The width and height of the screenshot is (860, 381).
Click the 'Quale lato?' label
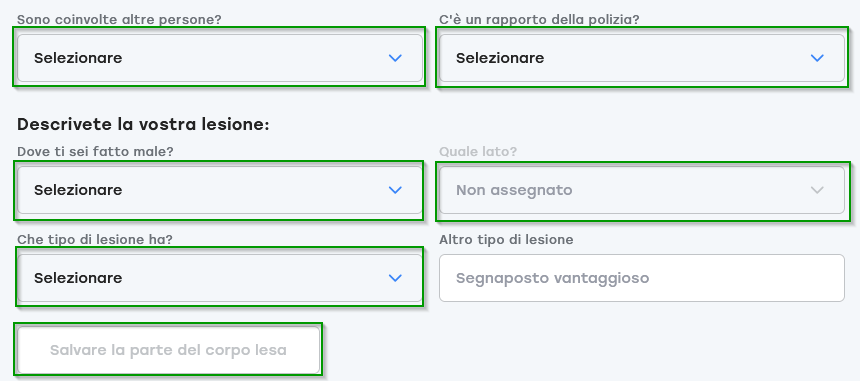pyautogui.click(x=478, y=152)
